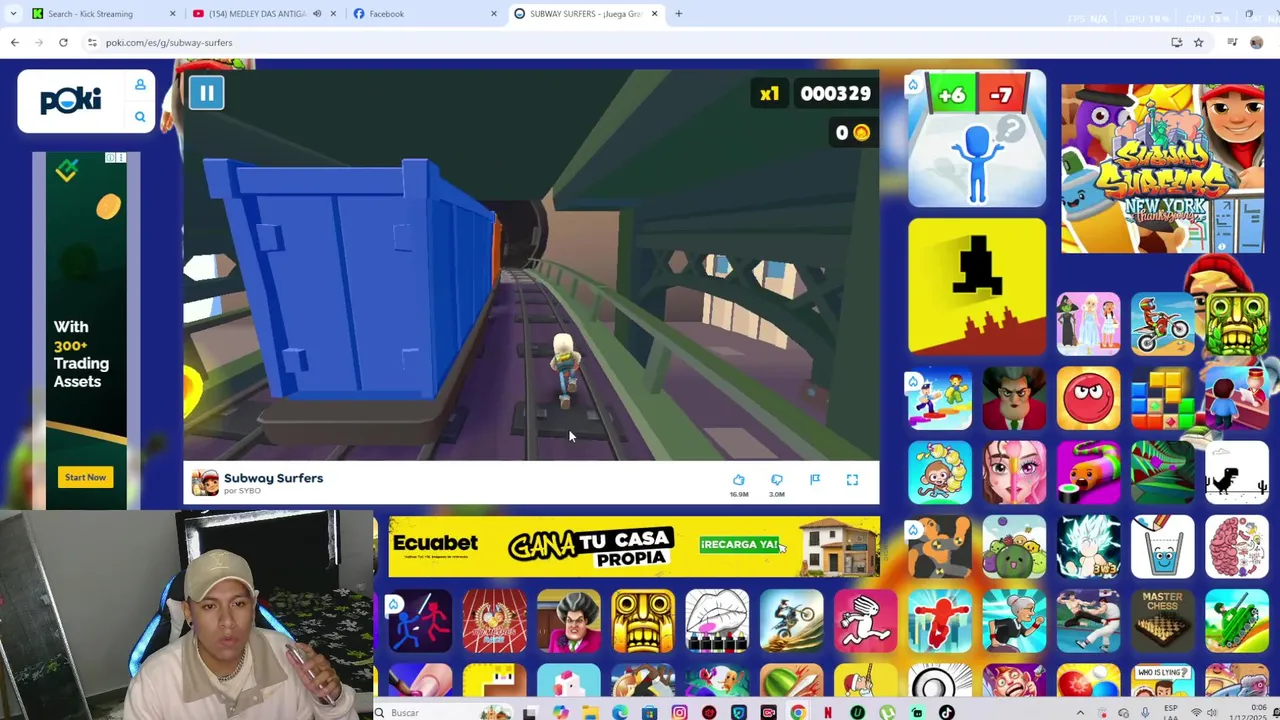Screen dimensions: 1280x720
Task: Open the motocross bike game in right grid
Action: tap(1163, 323)
